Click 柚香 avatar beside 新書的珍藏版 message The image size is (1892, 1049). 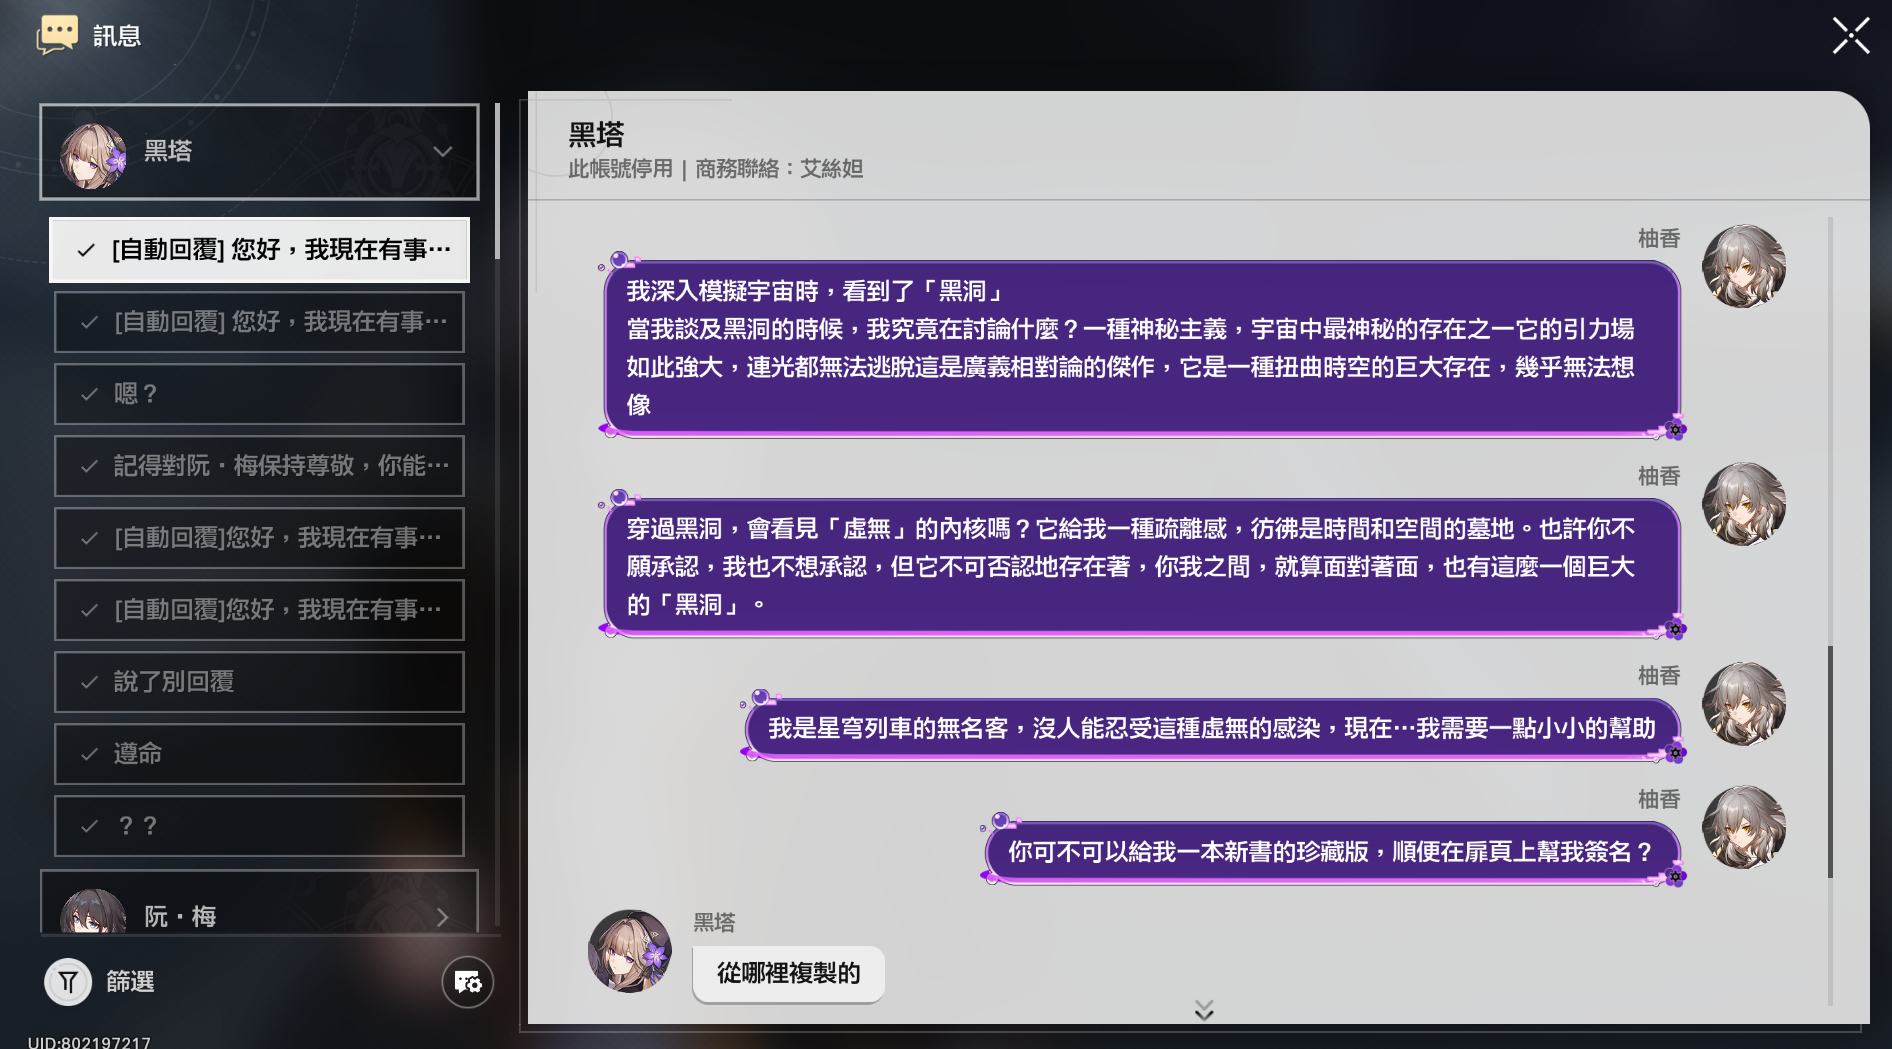(x=1744, y=827)
